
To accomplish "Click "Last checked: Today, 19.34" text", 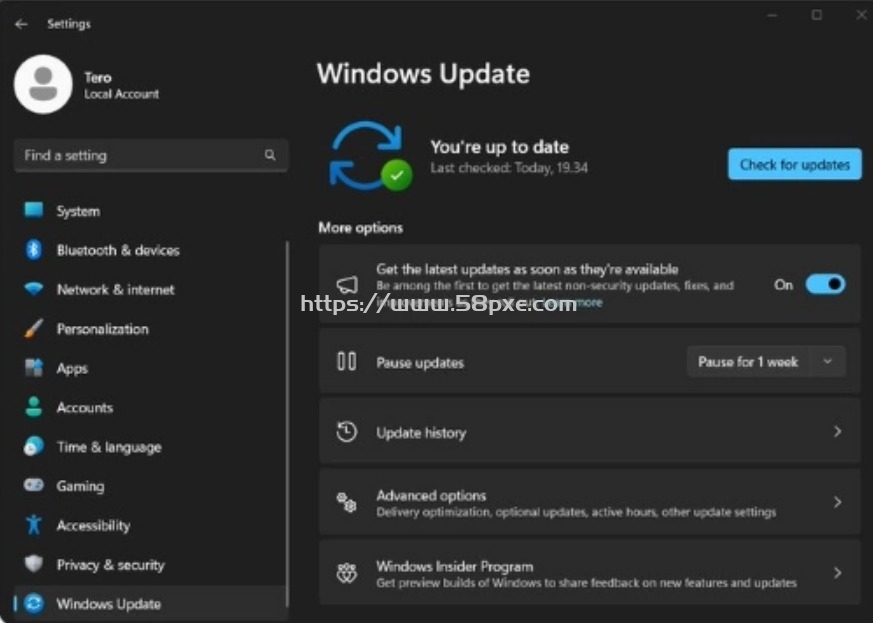I will click(509, 168).
